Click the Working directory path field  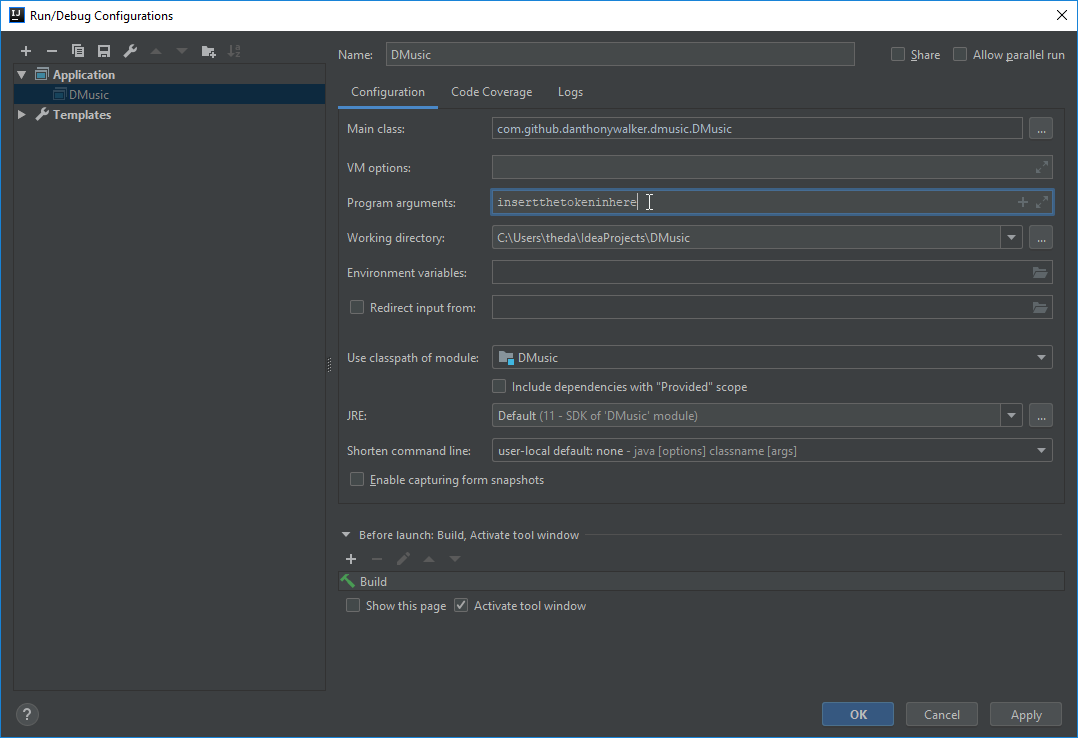(x=746, y=238)
